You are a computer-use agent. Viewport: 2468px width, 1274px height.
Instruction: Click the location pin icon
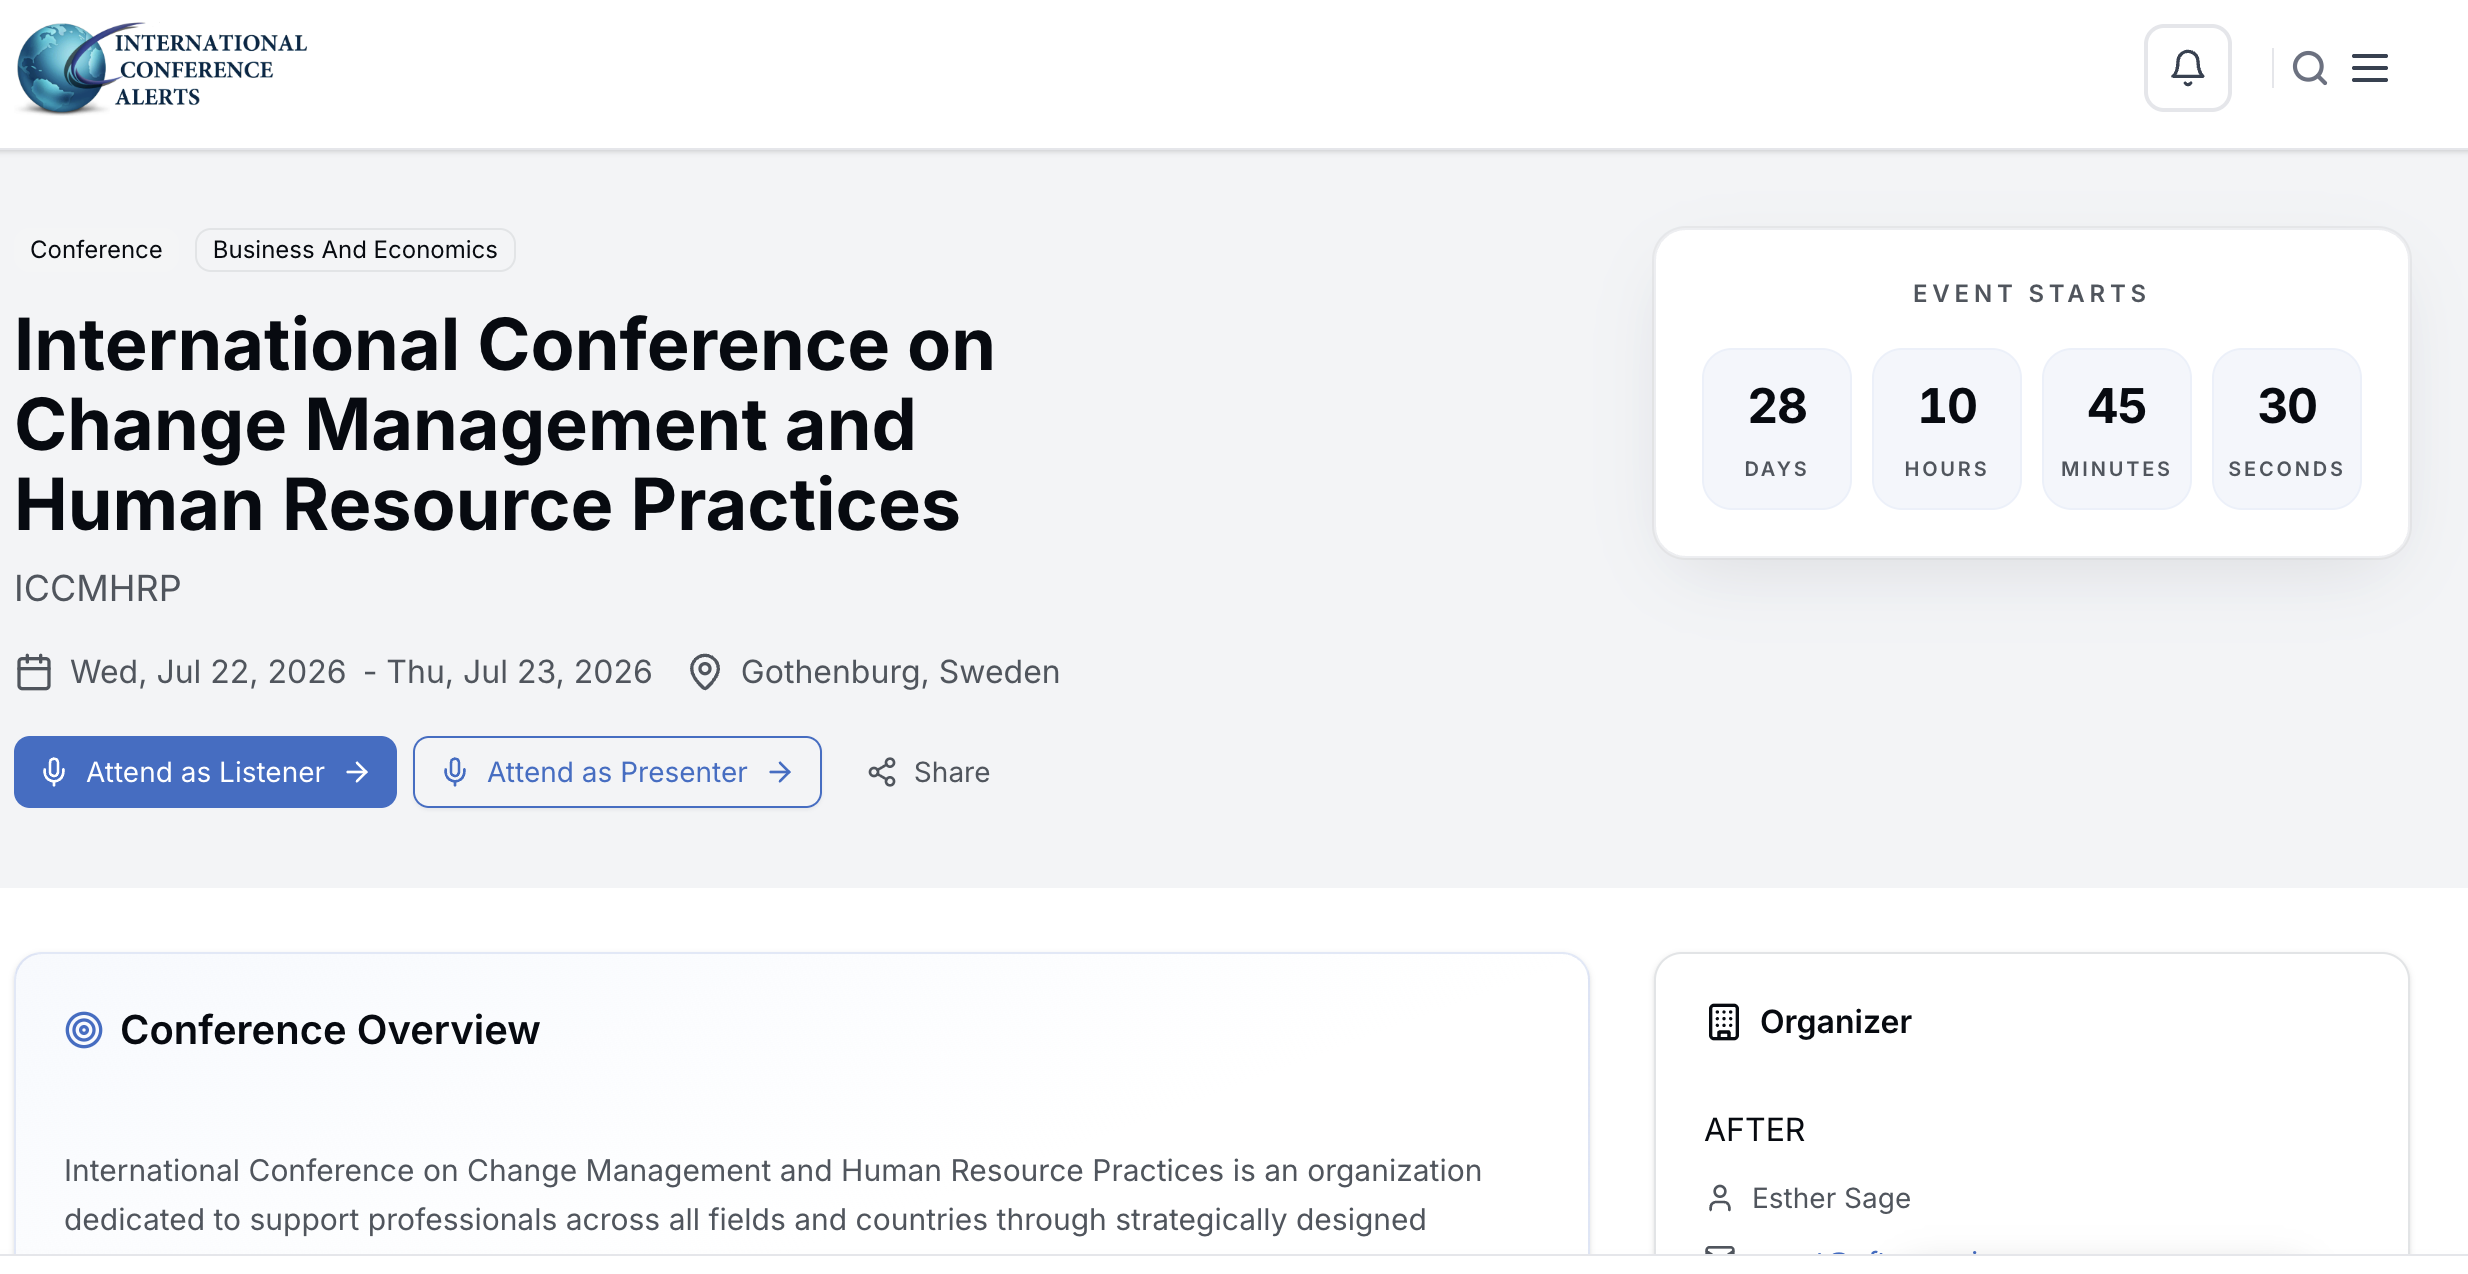tap(705, 672)
